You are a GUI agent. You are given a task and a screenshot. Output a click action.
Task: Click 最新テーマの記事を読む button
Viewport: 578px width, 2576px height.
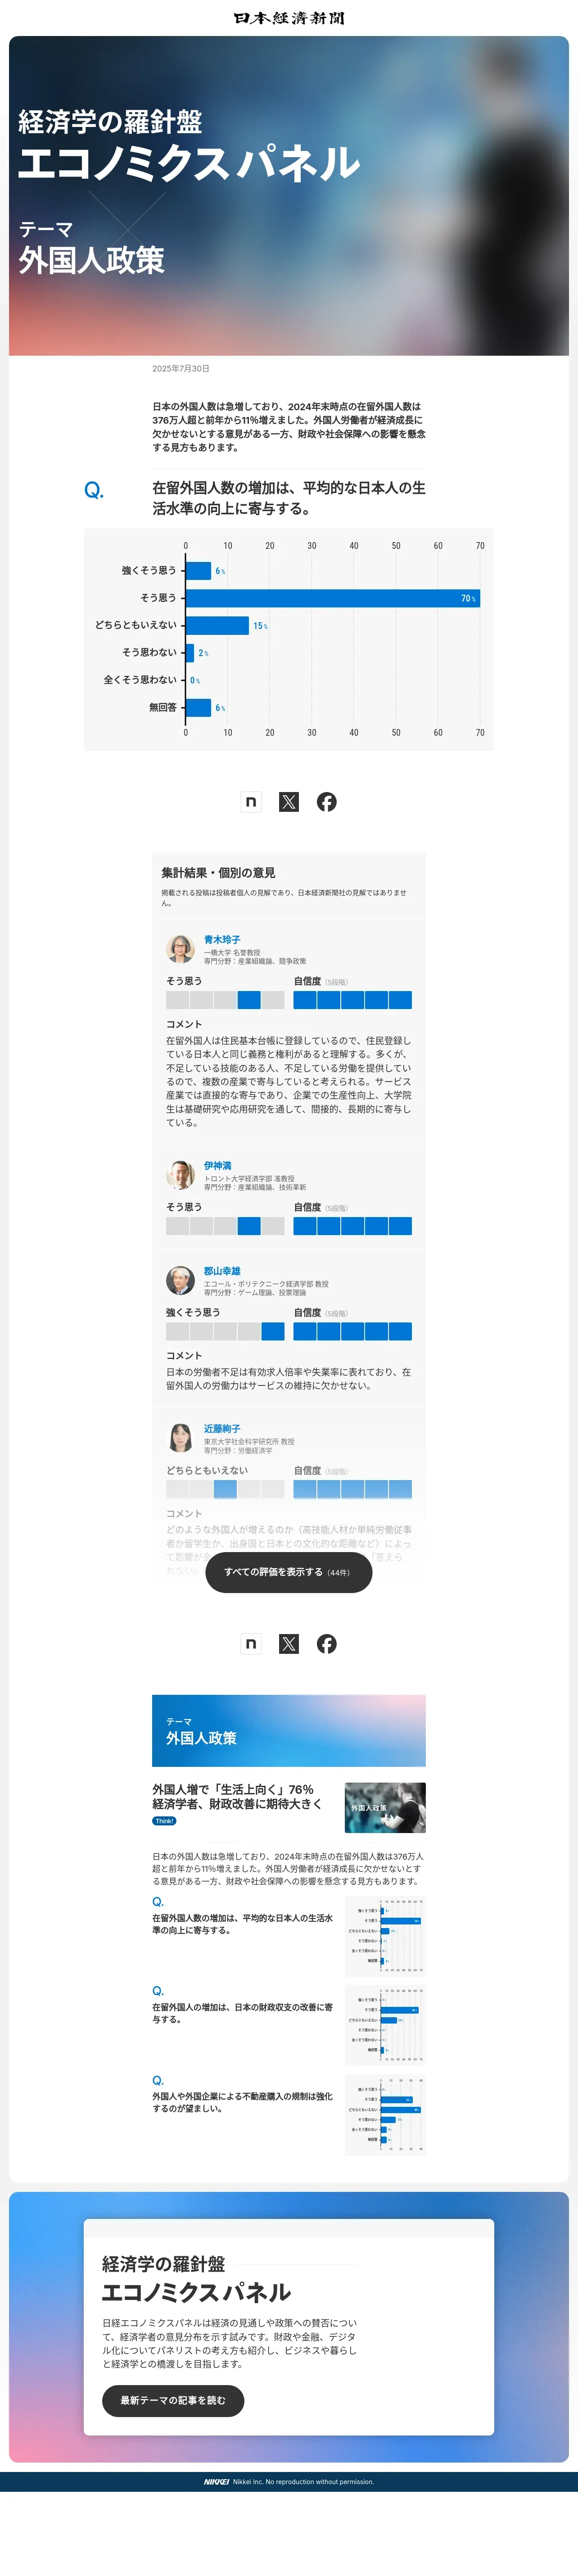[x=173, y=2400]
